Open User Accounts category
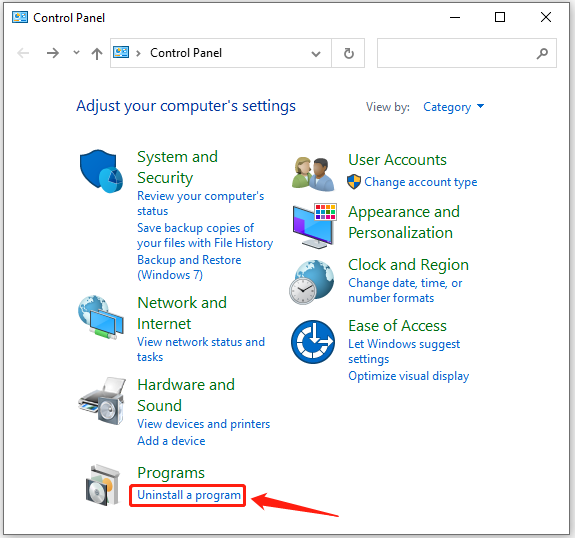This screenshot has height=538, width=575. click(398, 160)
